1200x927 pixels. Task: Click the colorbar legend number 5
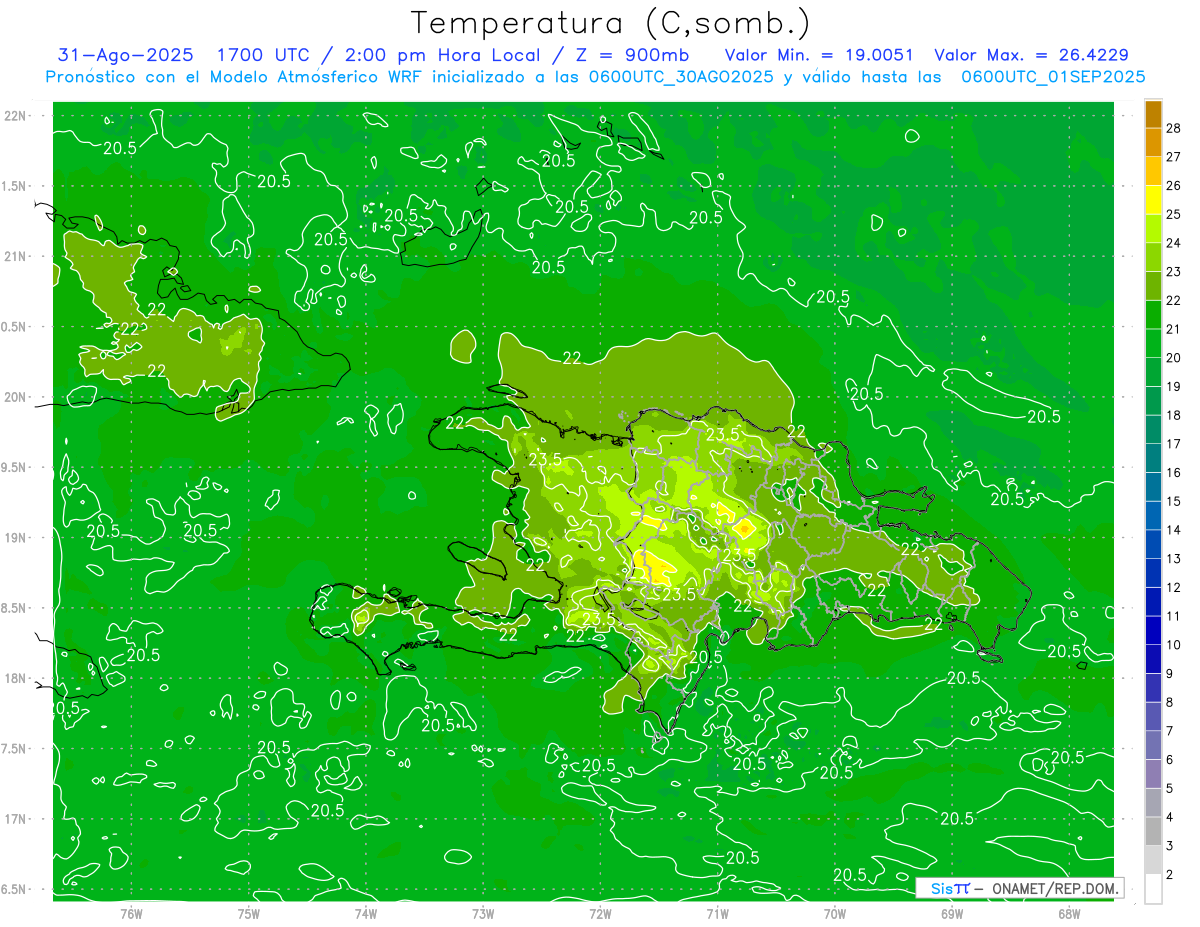1171,788
